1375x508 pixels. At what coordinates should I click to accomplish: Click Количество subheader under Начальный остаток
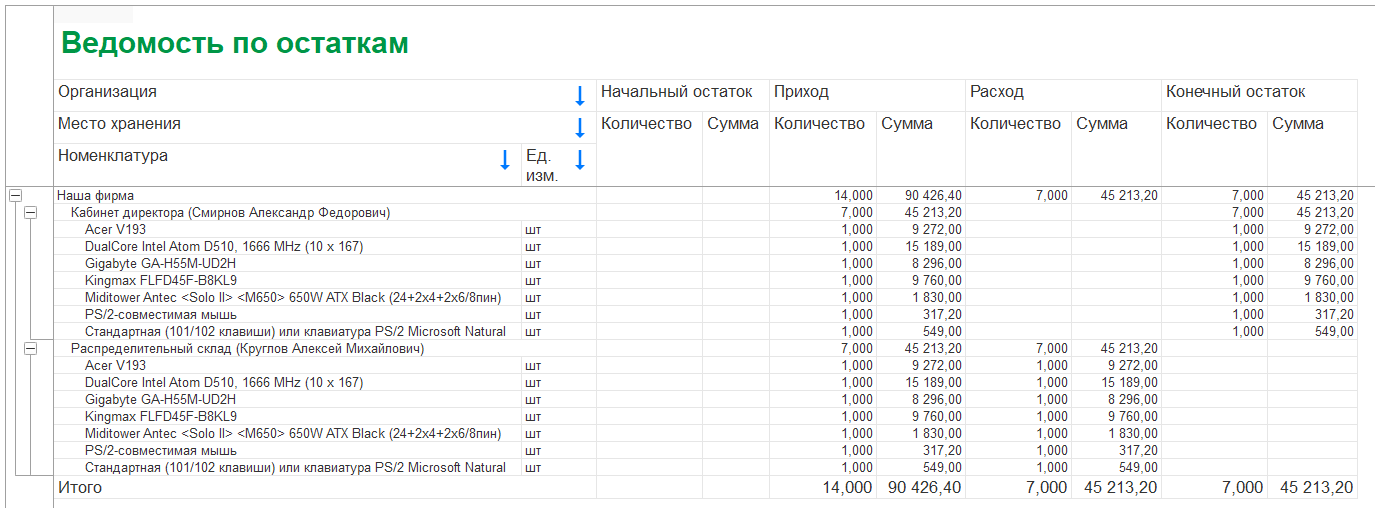[650, 149]
